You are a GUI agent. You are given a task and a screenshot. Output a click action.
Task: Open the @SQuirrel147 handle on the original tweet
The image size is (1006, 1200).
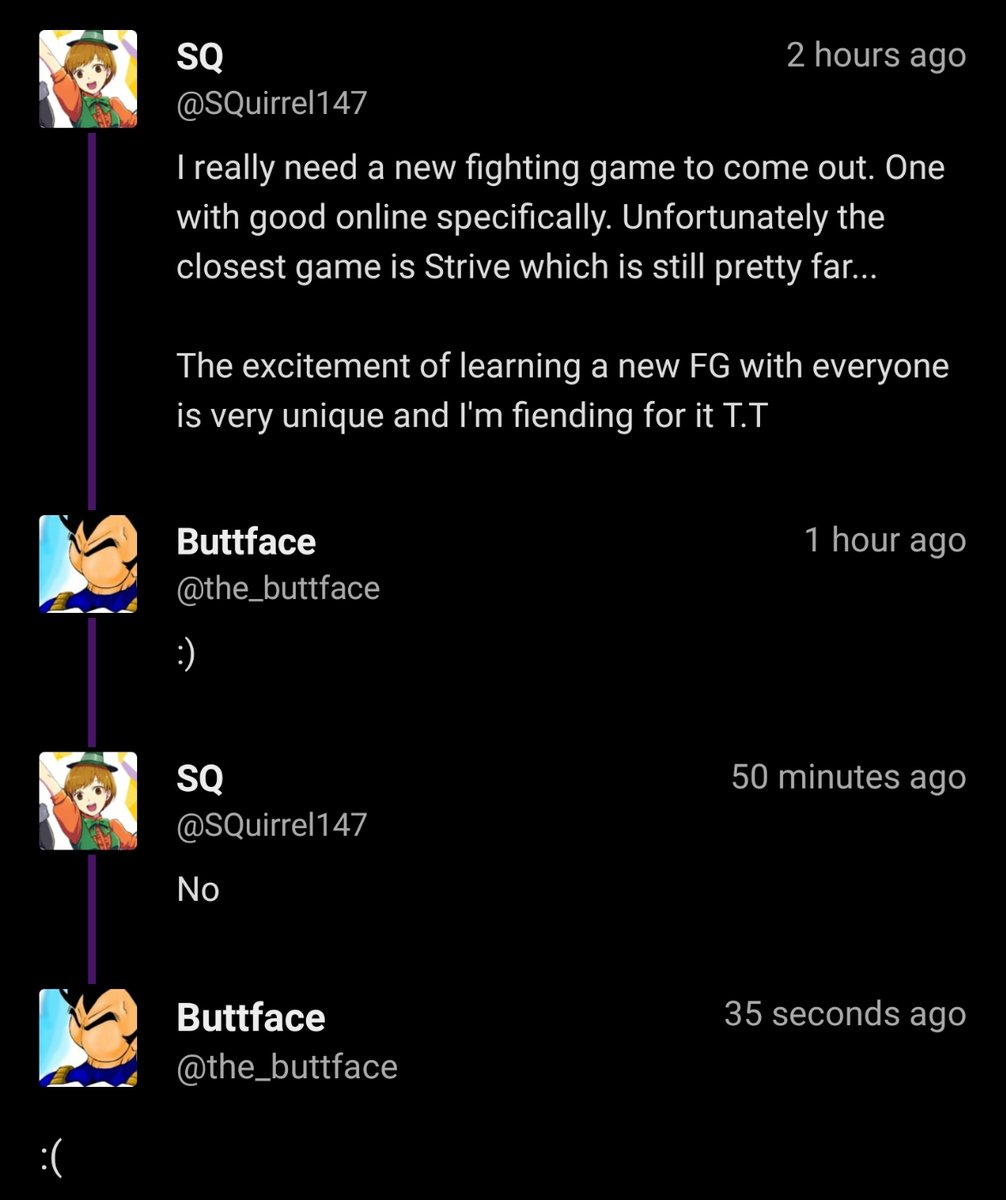pyautogui.click(x=272, y=103)
